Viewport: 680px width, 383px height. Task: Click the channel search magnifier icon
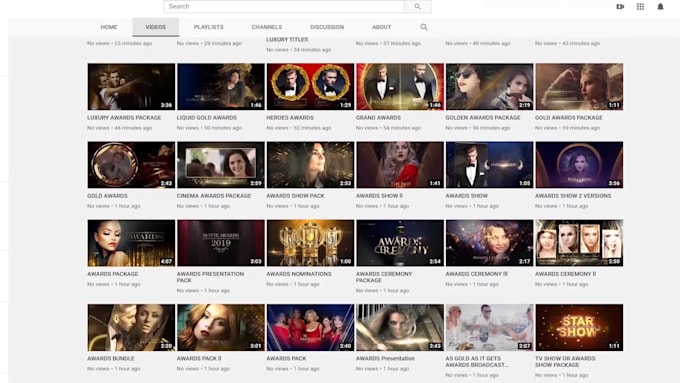[x=424, y=27]
